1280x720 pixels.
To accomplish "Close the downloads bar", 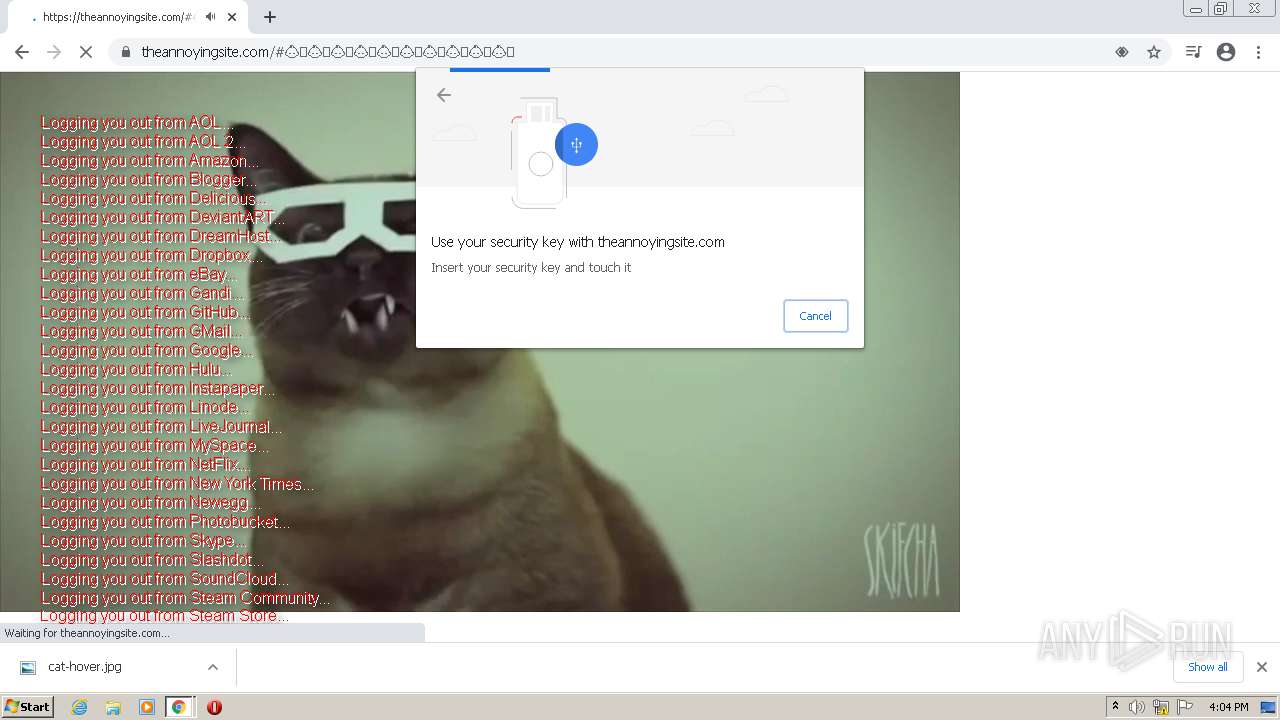I will (x=1261, y=667).
